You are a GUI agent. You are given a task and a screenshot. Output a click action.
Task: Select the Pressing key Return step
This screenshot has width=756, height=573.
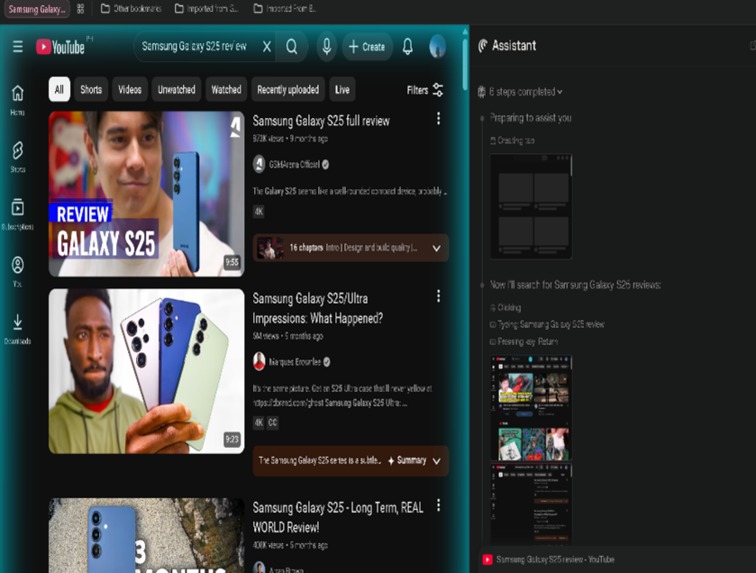(x=524, y=341)
